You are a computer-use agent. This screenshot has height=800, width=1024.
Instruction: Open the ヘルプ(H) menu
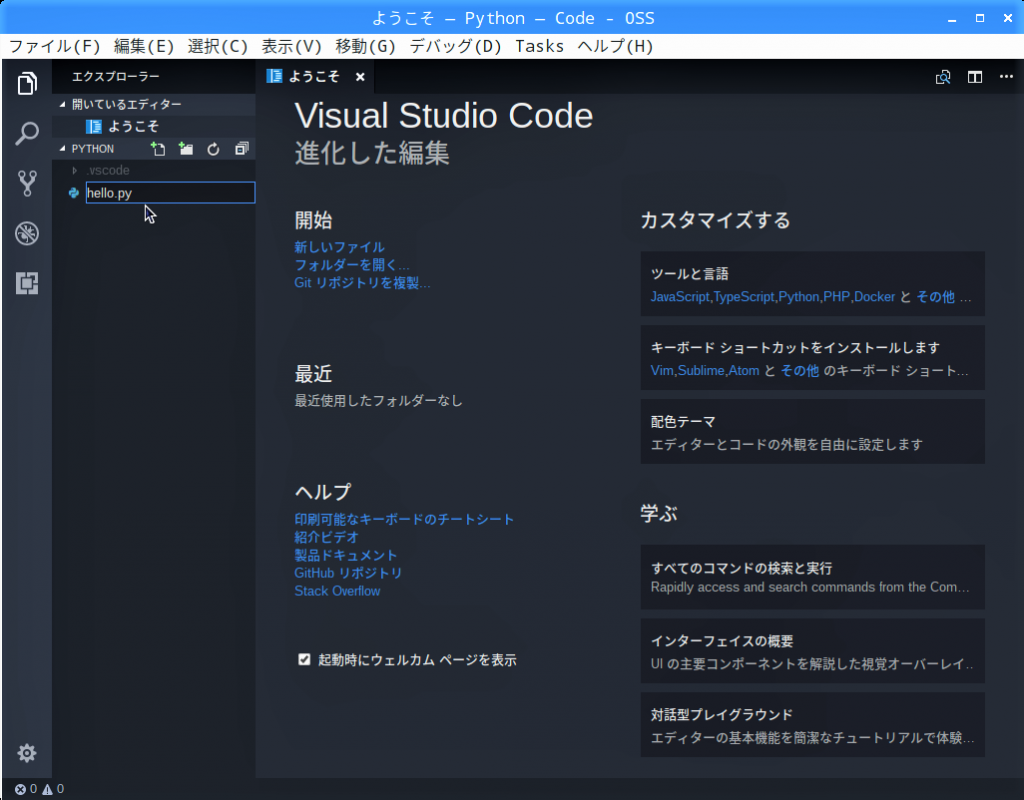point(615,46)
